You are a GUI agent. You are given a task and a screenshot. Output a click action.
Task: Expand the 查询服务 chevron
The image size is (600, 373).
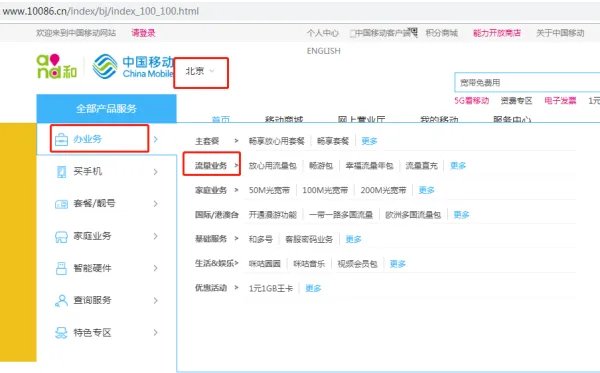pos(155,301)
